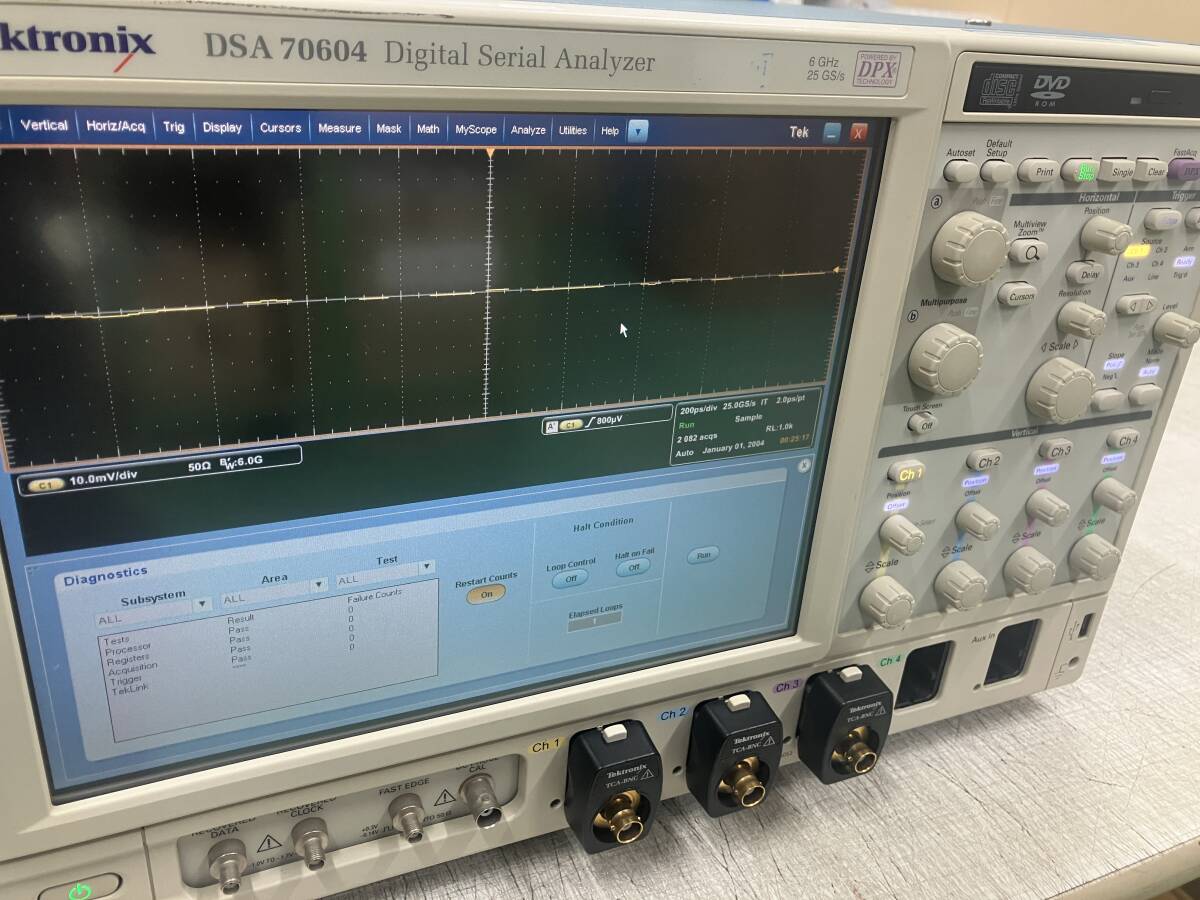
Task: Click the trigger level arrow at graticule right edge
Action: point(837,271)
